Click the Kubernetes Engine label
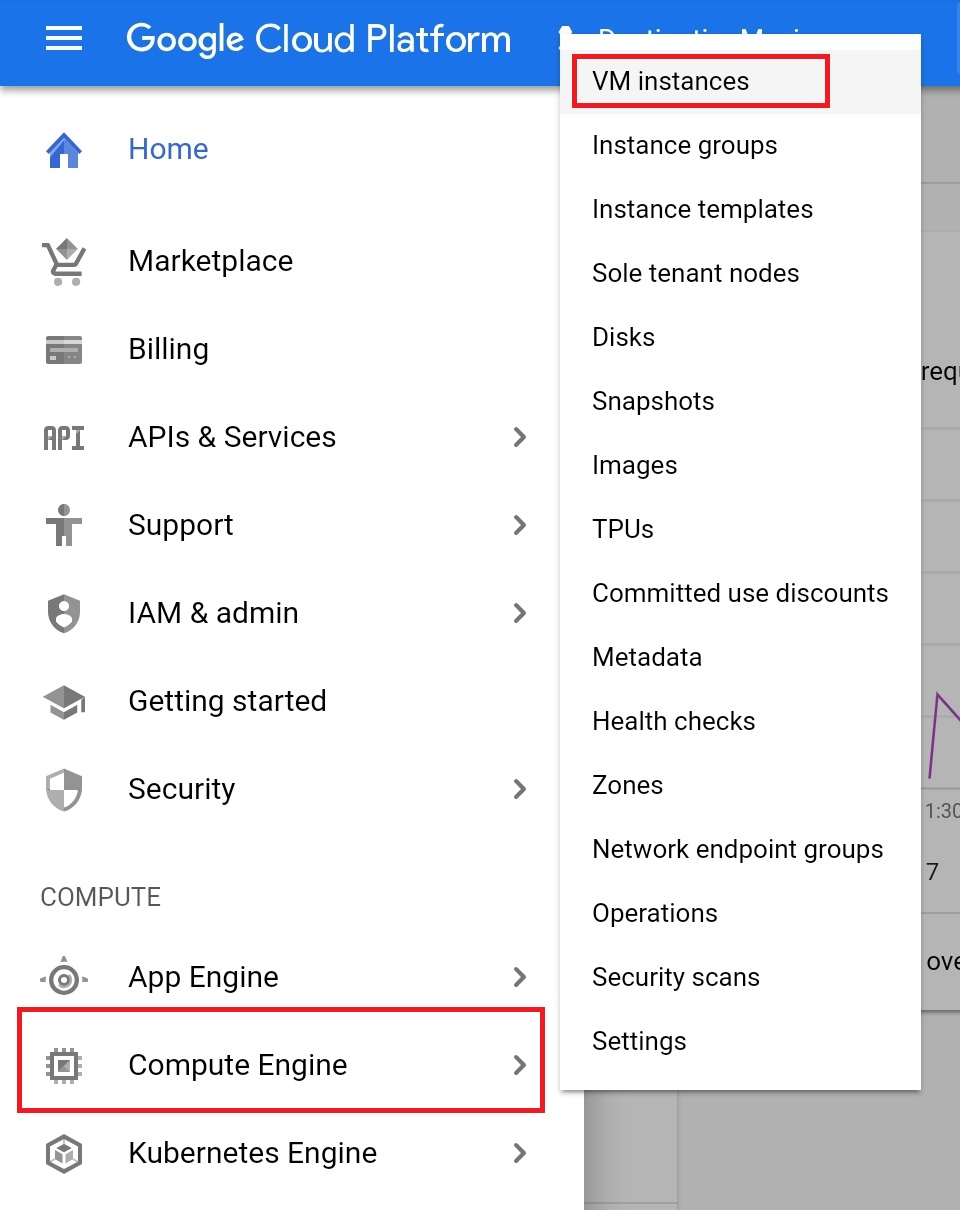Screen dimensions: 960x1210 (252, 1154)
